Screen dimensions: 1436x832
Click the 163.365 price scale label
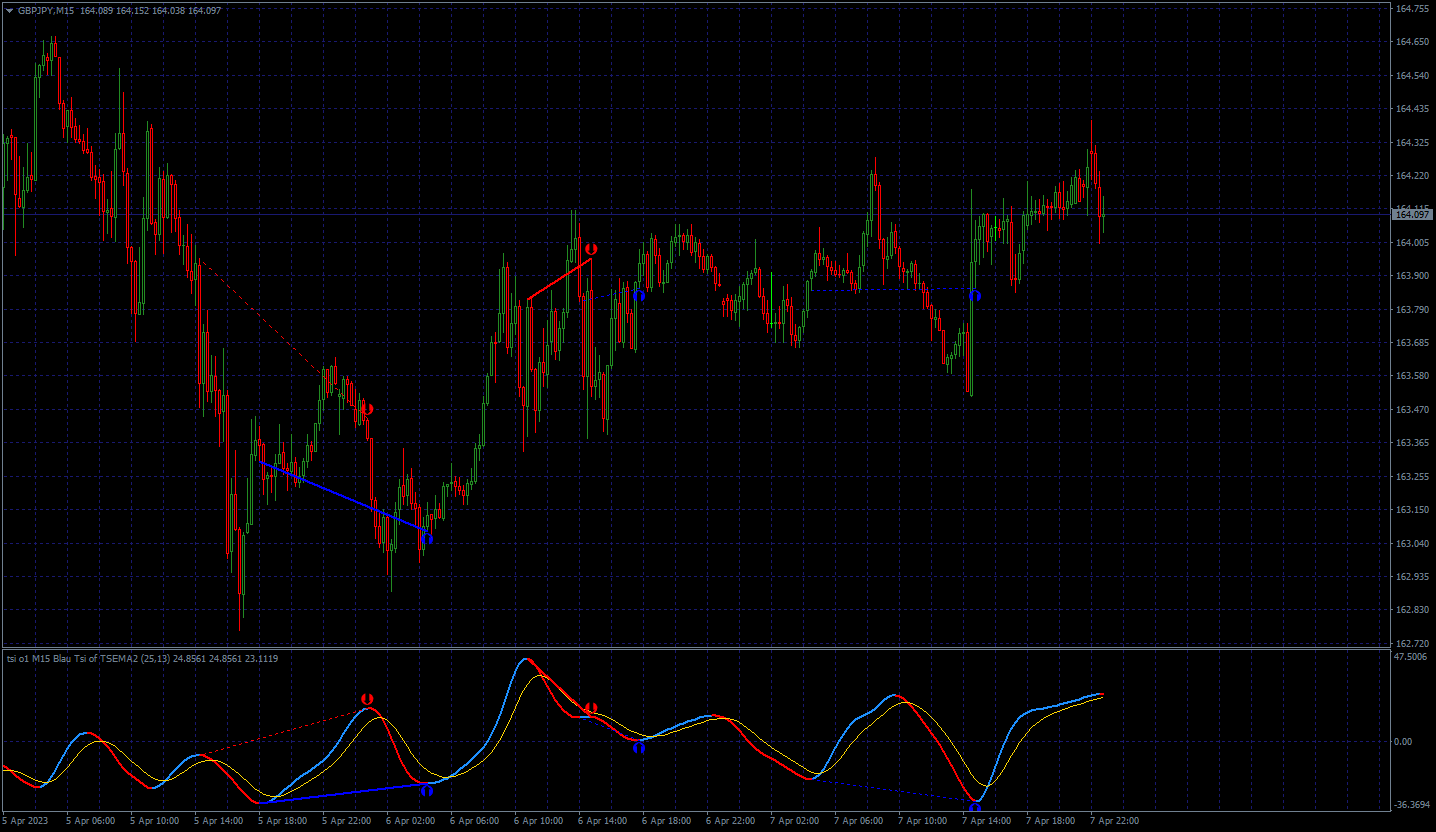[1411, 442]
